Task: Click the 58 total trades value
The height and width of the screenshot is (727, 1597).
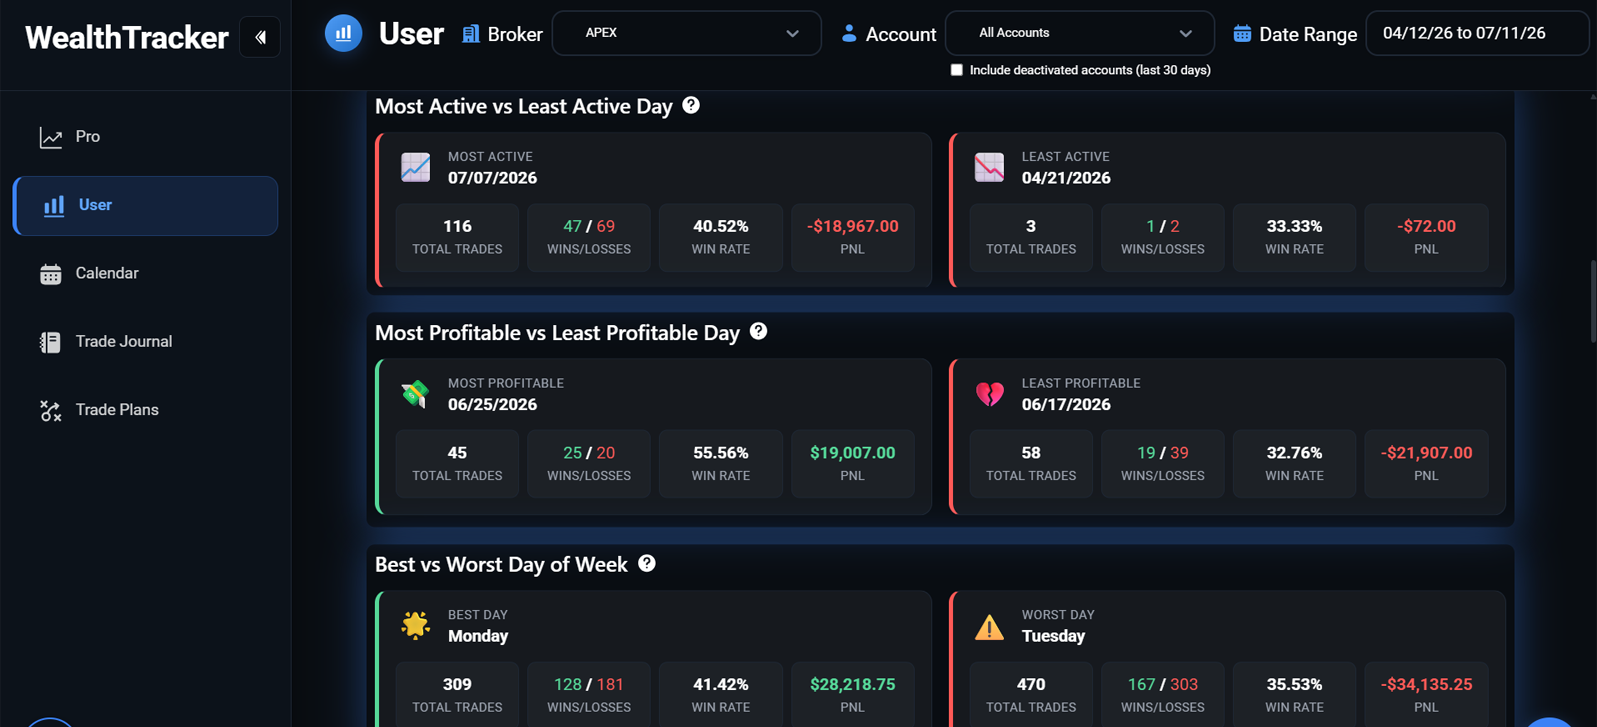Action: pos(1031,453)
